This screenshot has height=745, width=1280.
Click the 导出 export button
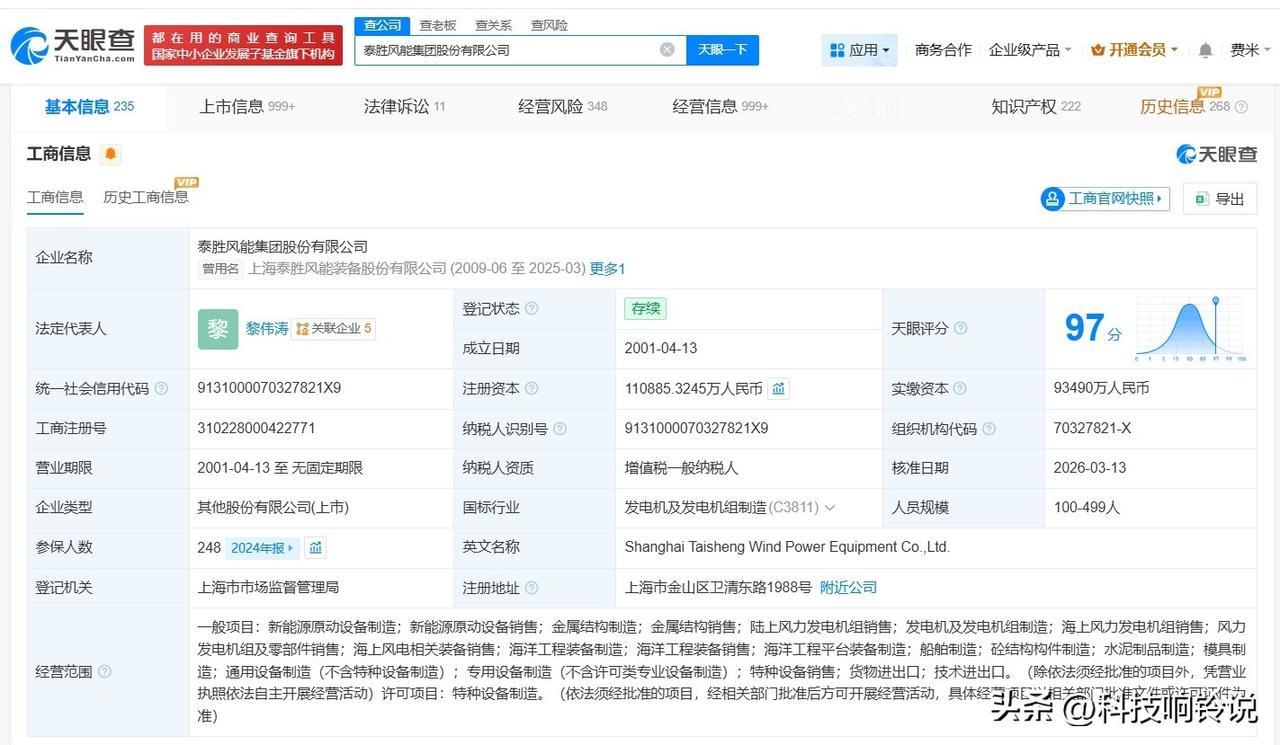pos(1220,199)
